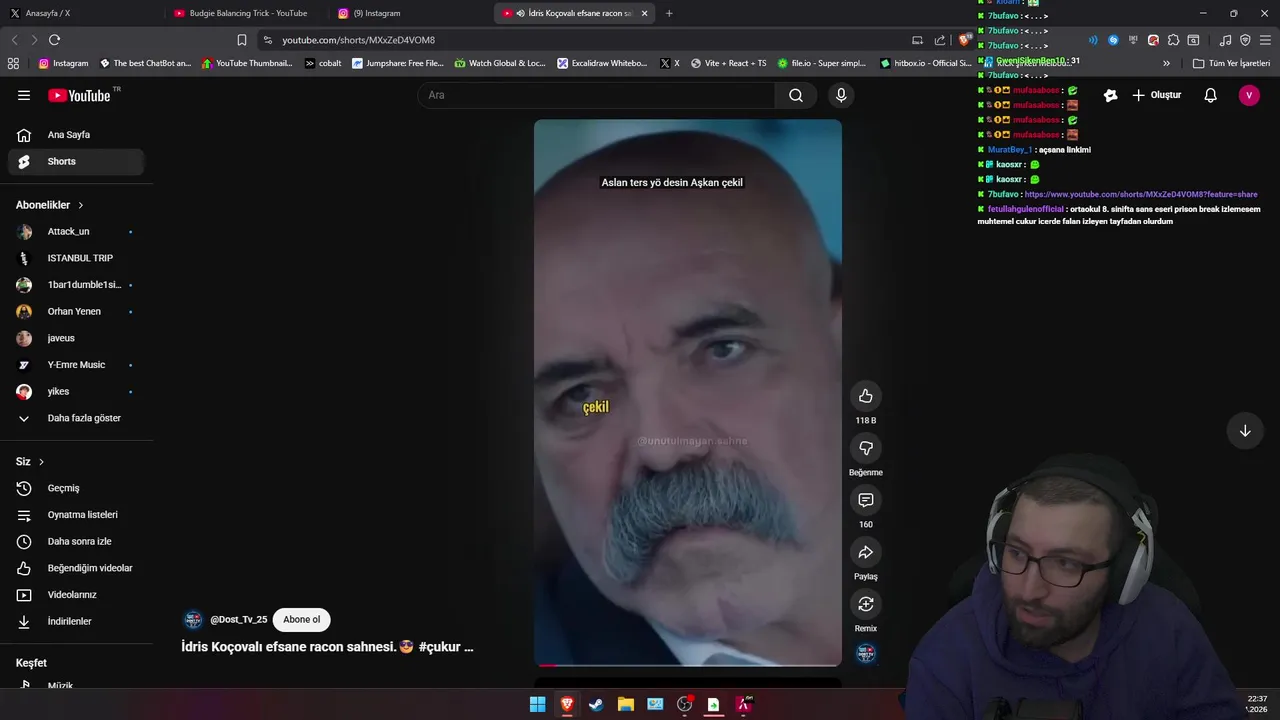The image size is (1280, 720).
Task: Open Orhan Yenen subscription channel
Action: [76, 311]
